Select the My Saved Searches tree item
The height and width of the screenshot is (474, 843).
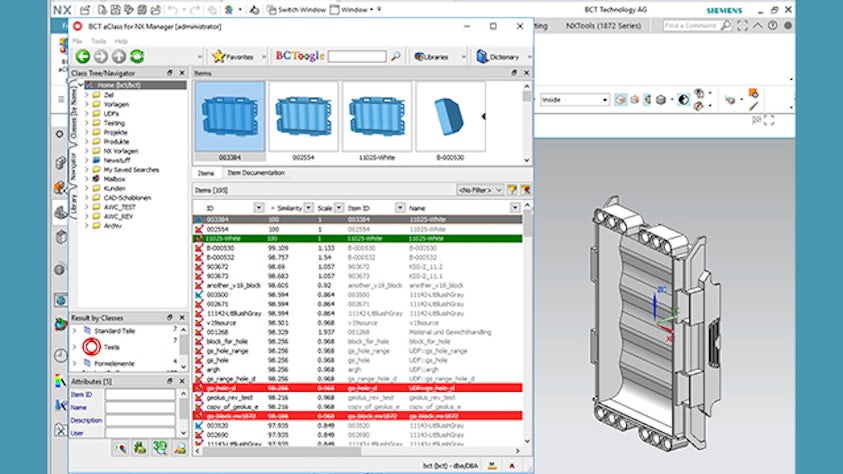(131, 170)
